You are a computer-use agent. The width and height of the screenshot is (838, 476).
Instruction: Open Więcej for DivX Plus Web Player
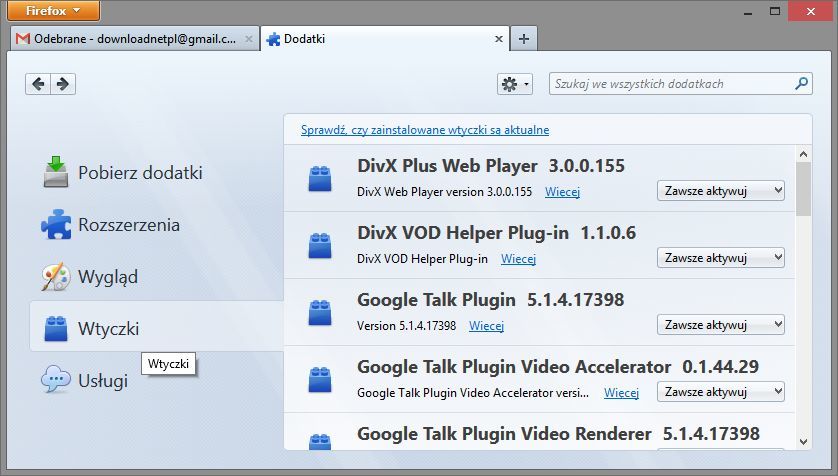562,192
